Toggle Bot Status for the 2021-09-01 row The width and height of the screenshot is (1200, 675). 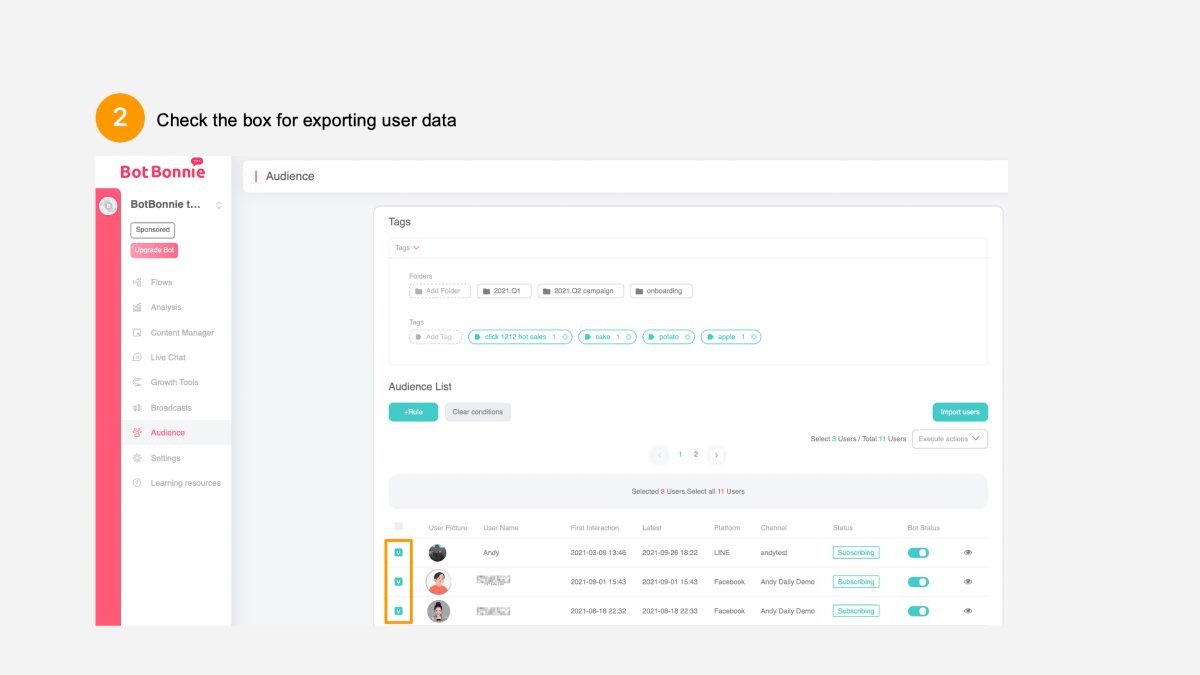tap(918, 581)
